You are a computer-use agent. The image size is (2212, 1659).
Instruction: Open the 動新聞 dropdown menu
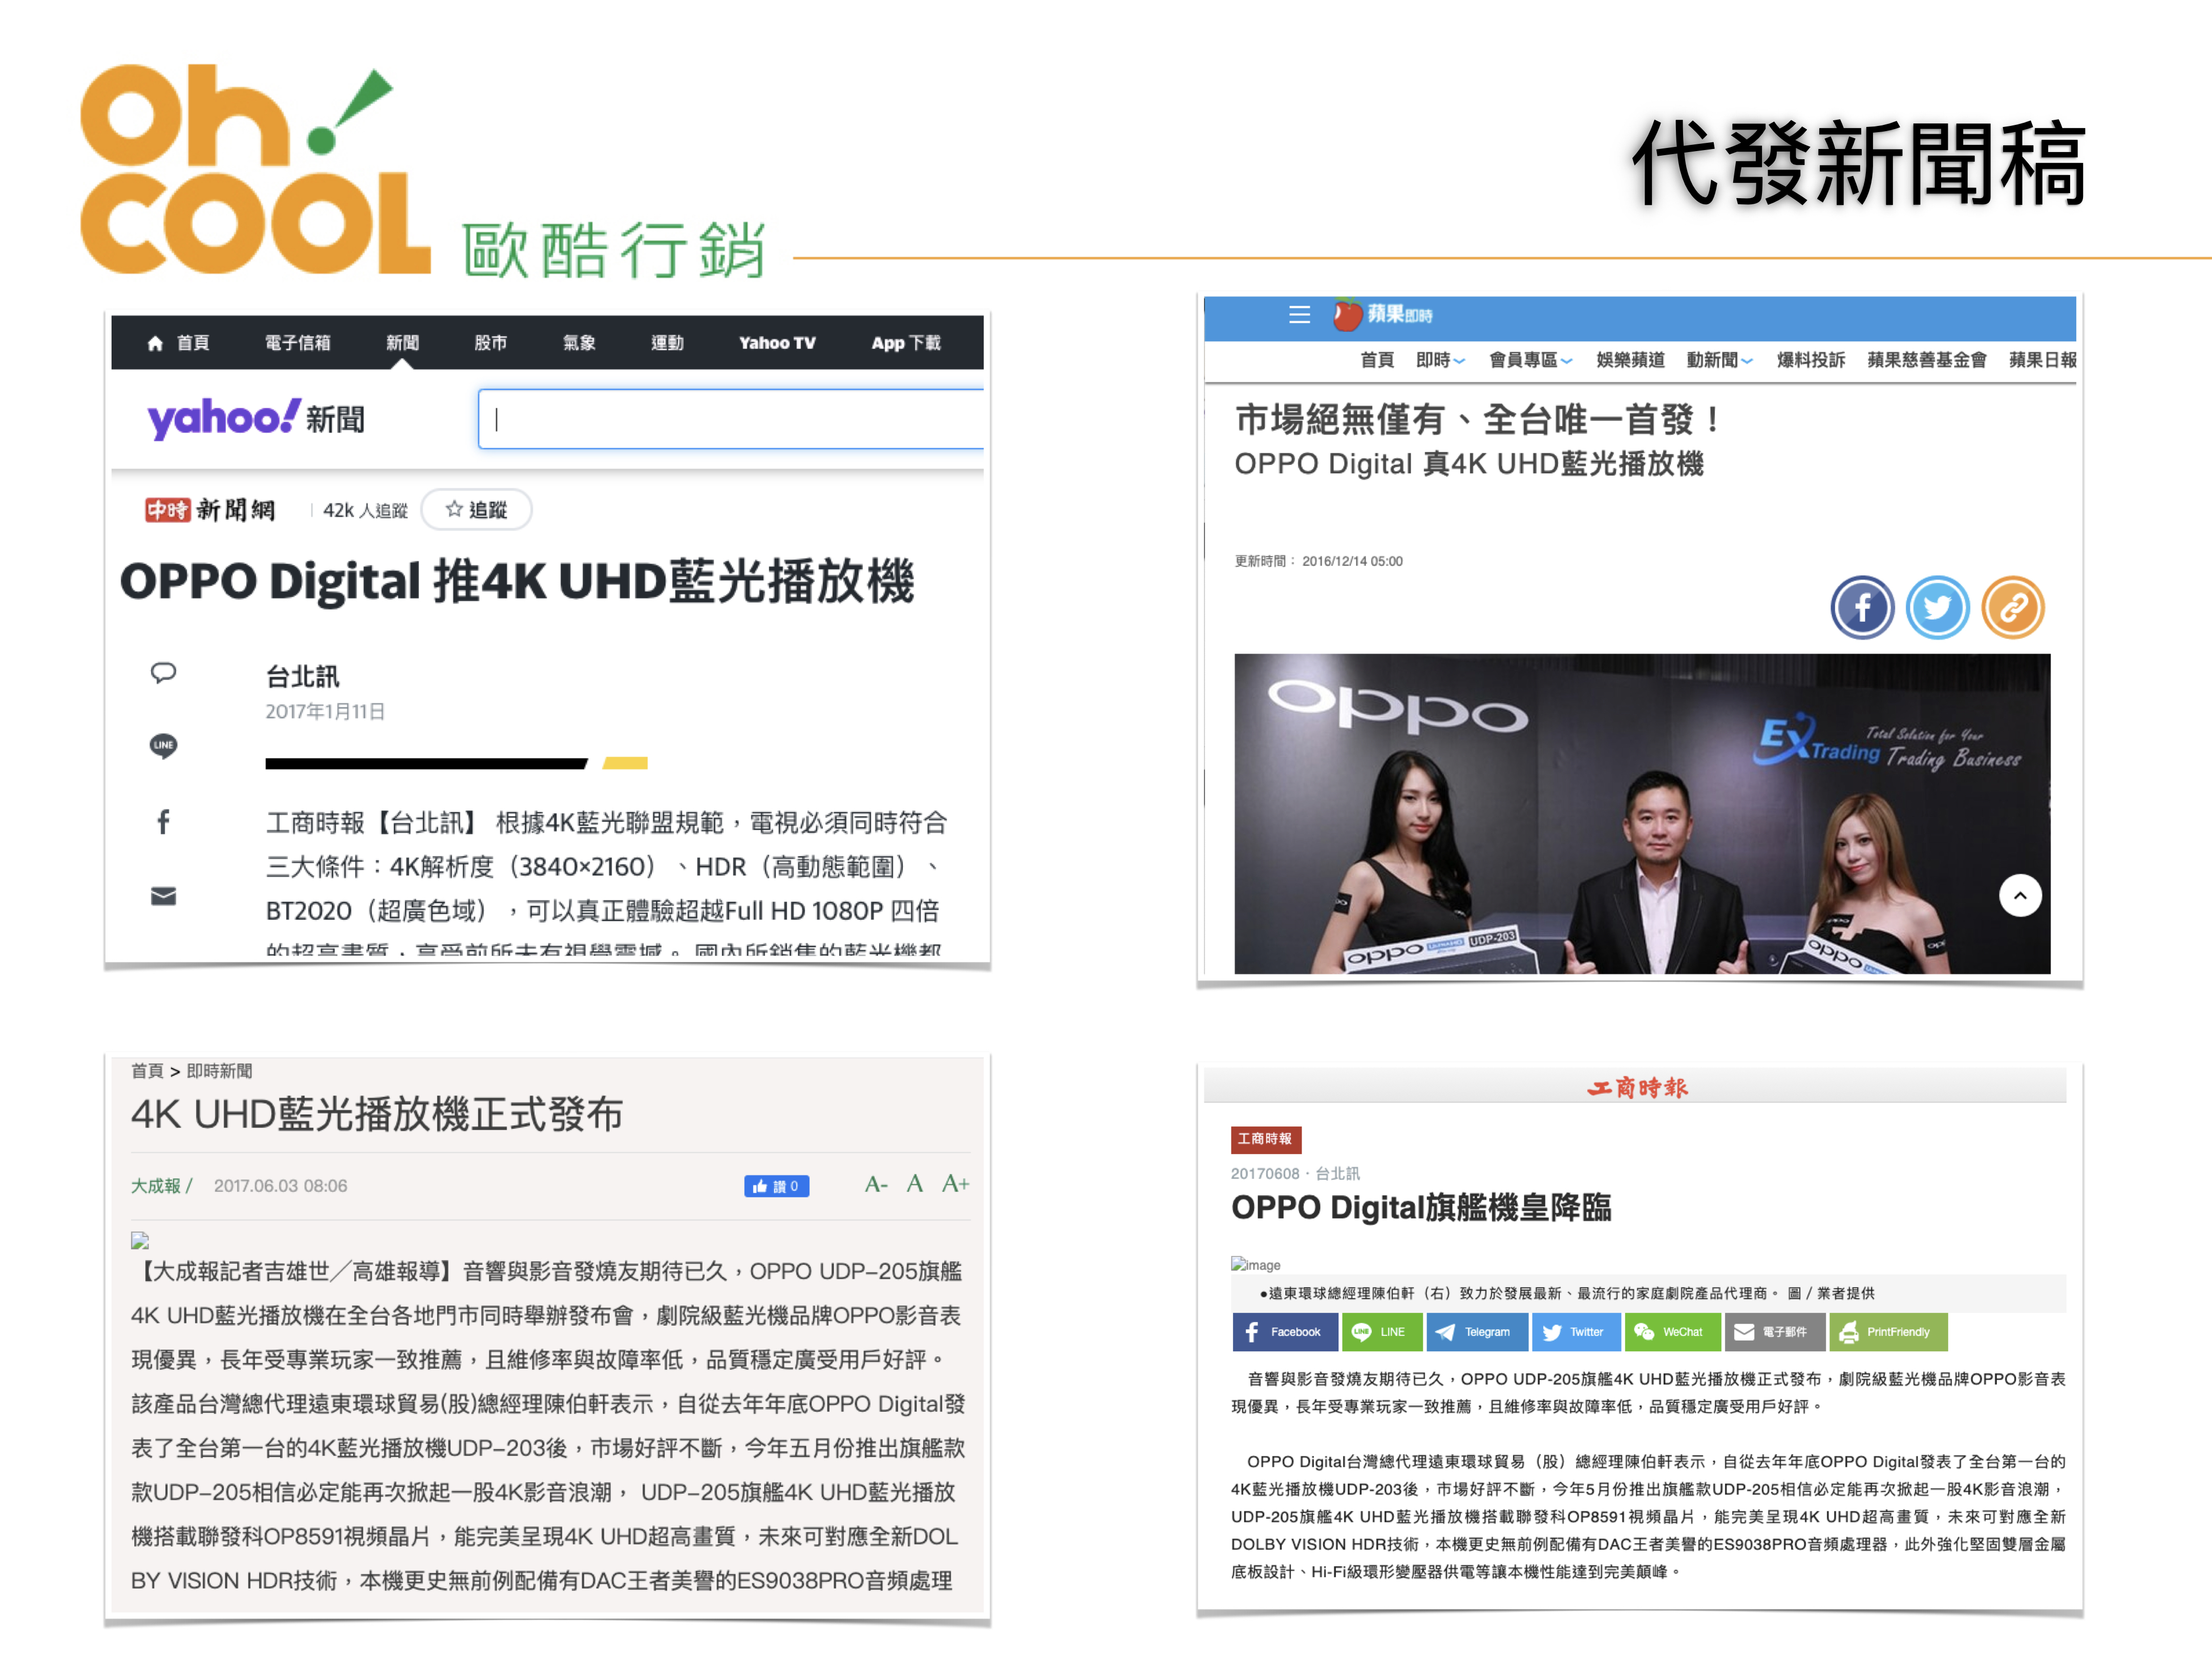click(x=1719, y=360)
